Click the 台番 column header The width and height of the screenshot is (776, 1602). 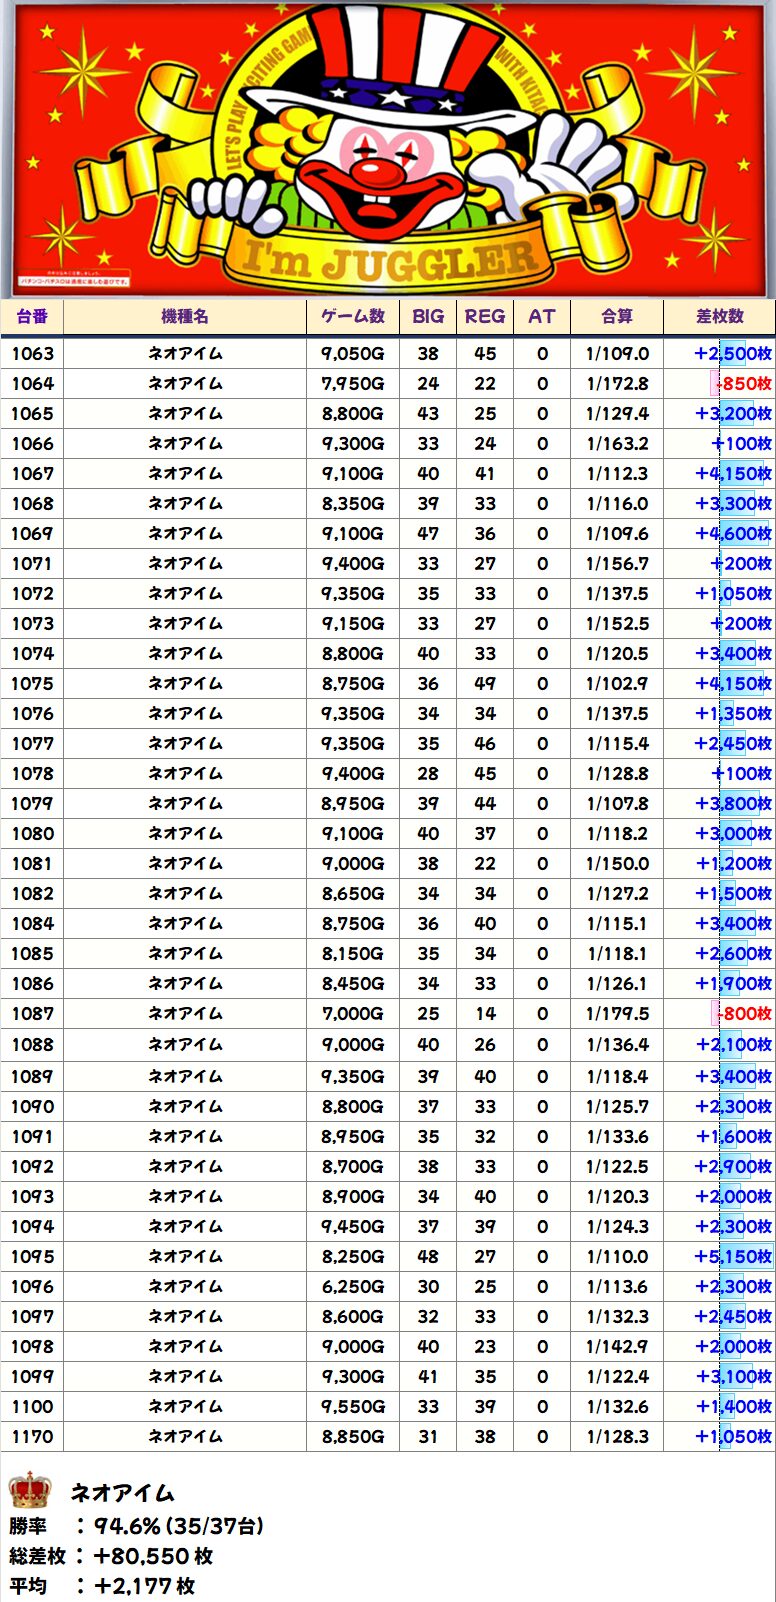[x=32, y=316]
